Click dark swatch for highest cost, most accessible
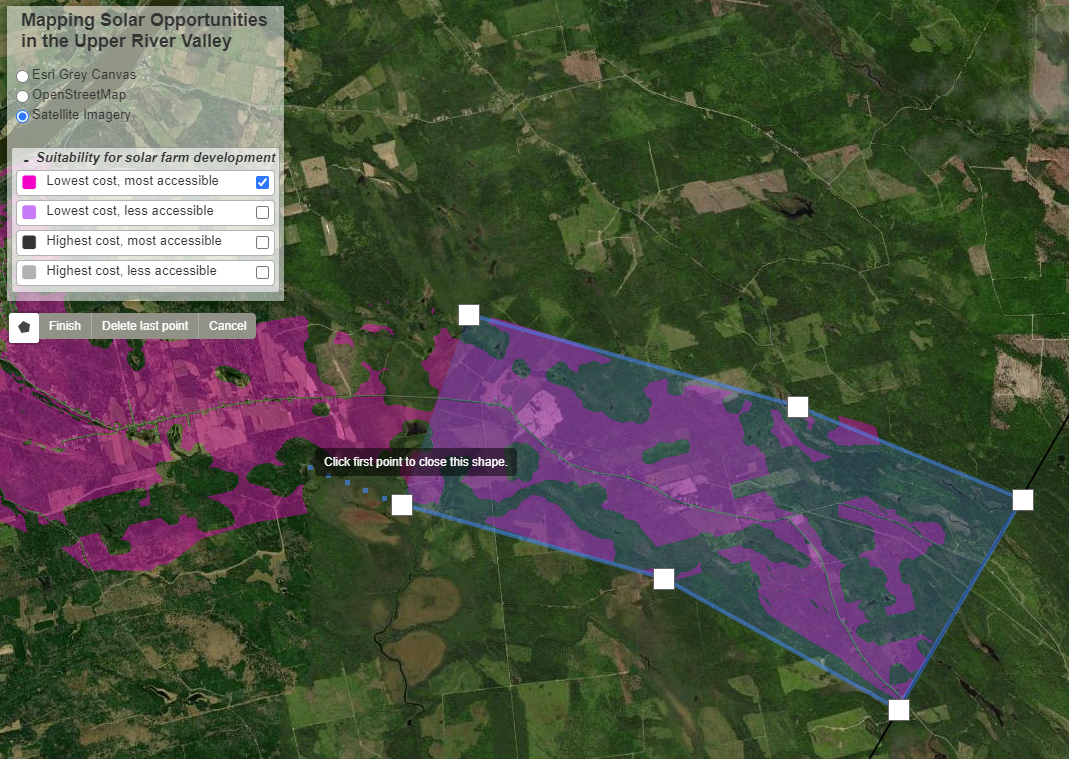Viewport: 1069px width, 759px height. [x=29, y=242]
